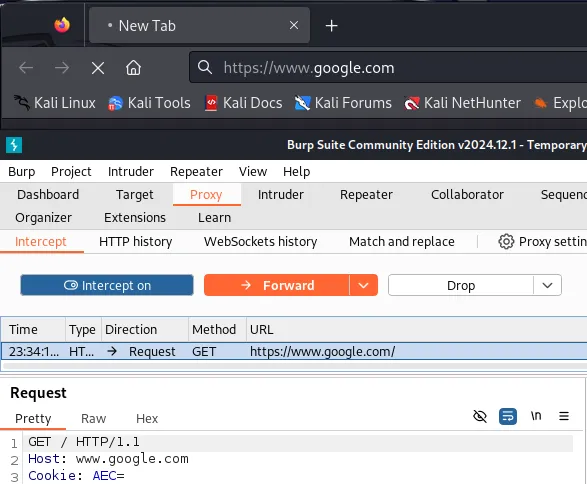Forward the intercepted request
The width and height of the screenshot is (587, 484).
point(277,285)
